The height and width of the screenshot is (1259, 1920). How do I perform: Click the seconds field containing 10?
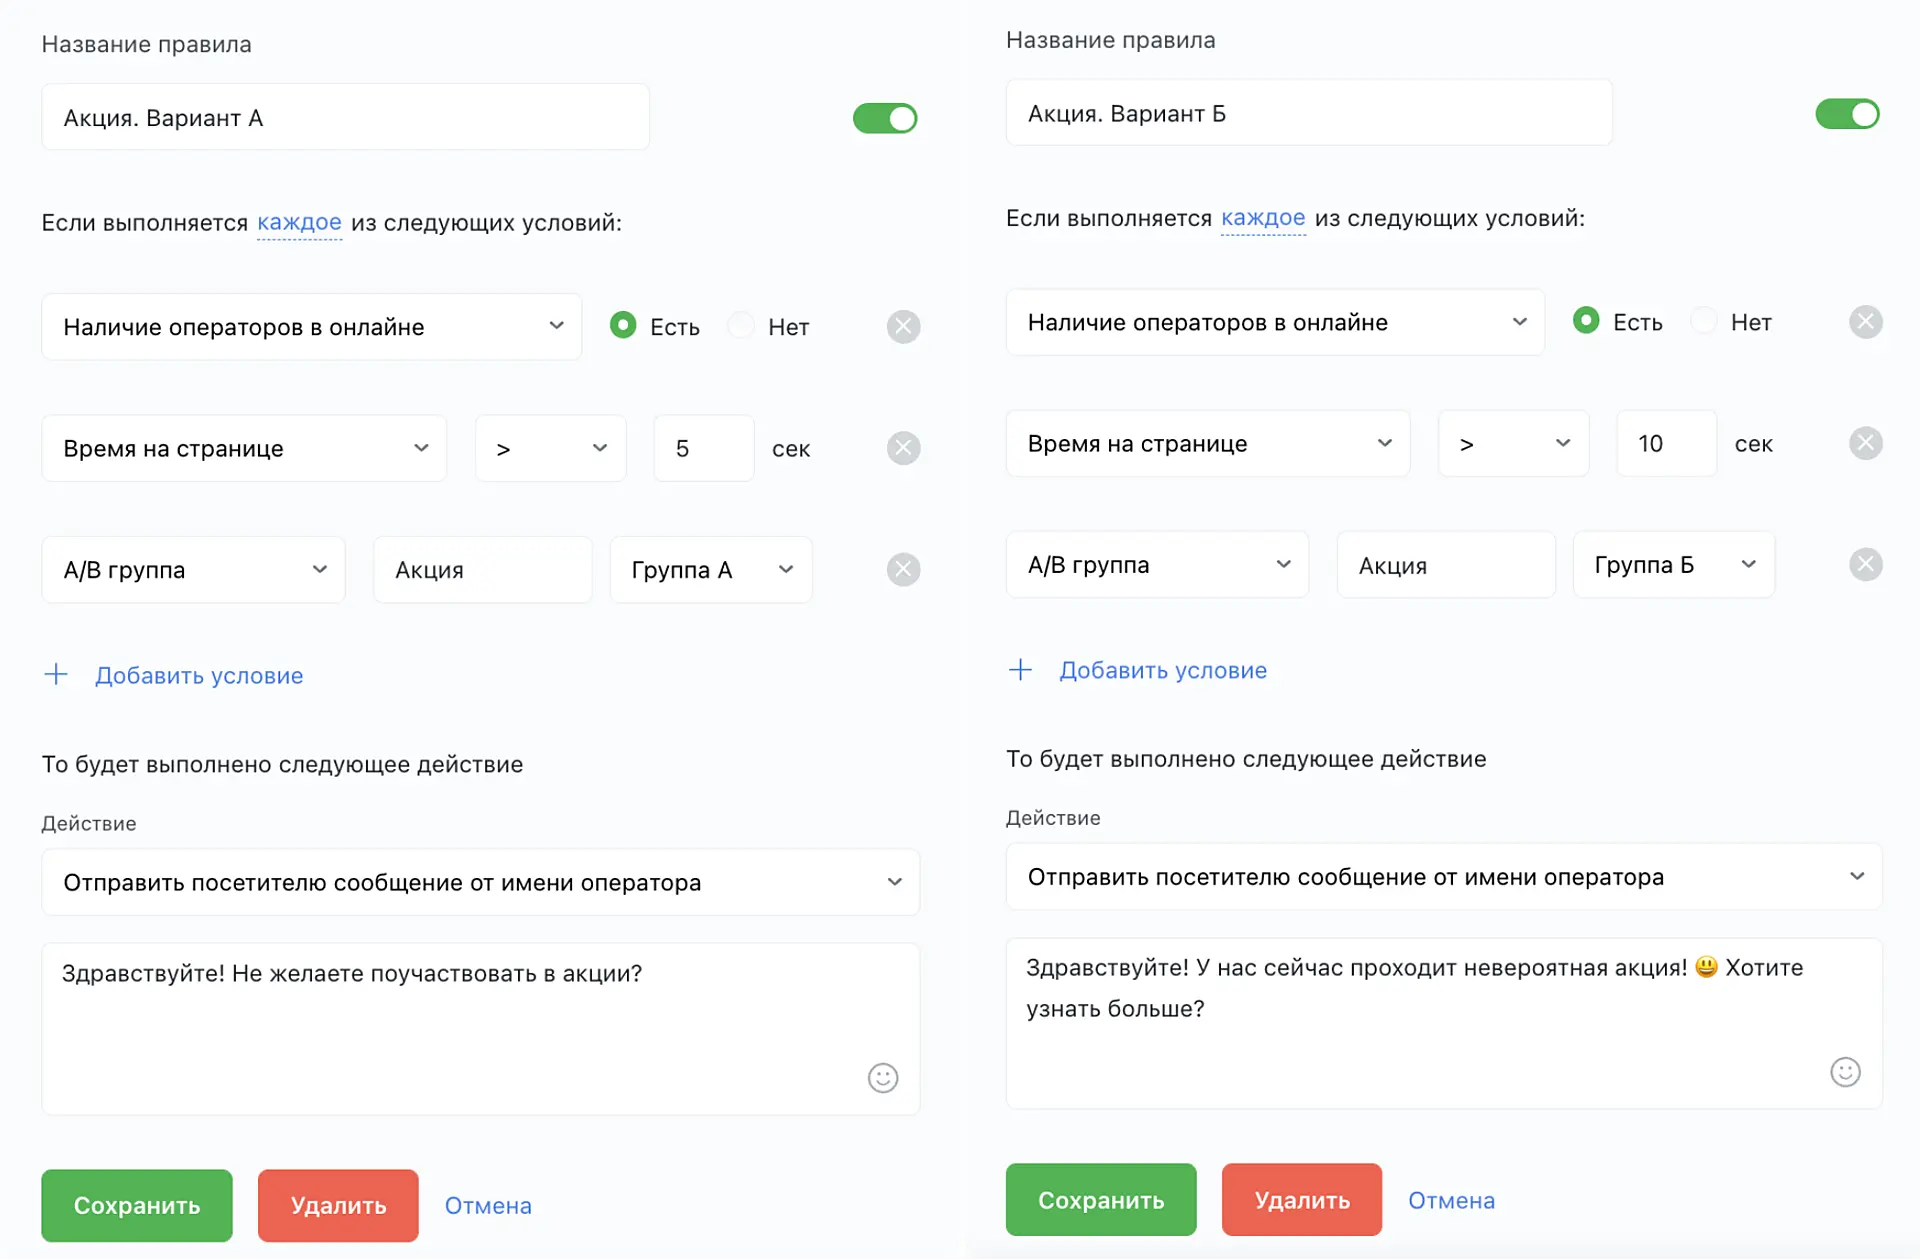(x=1665, y=443)
